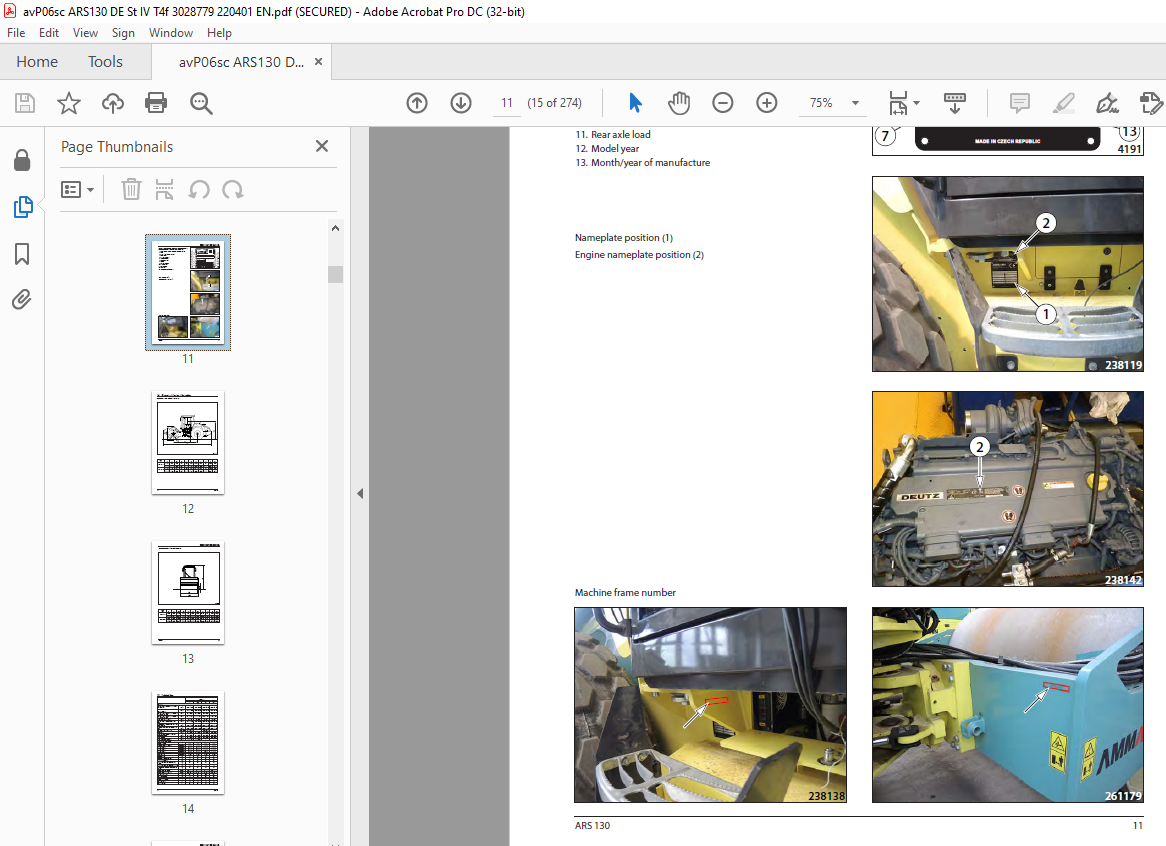Open the Bookmarks panel icon
This screenshot has width=1166, height=846.
pyautogui.click(x=22, y=254)
